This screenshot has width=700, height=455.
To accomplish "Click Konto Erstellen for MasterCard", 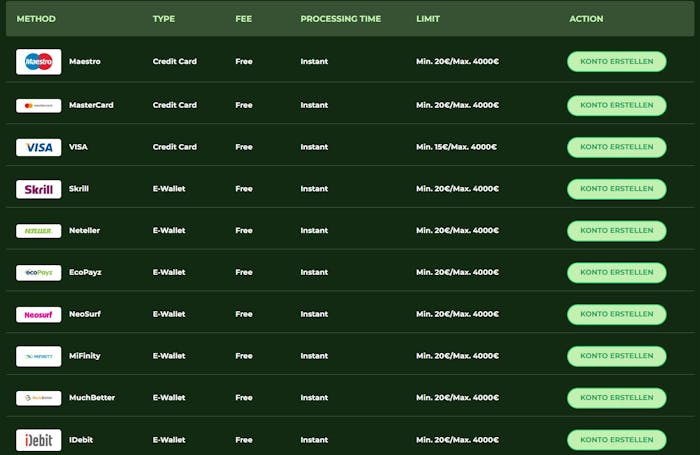I will point(617,105).
